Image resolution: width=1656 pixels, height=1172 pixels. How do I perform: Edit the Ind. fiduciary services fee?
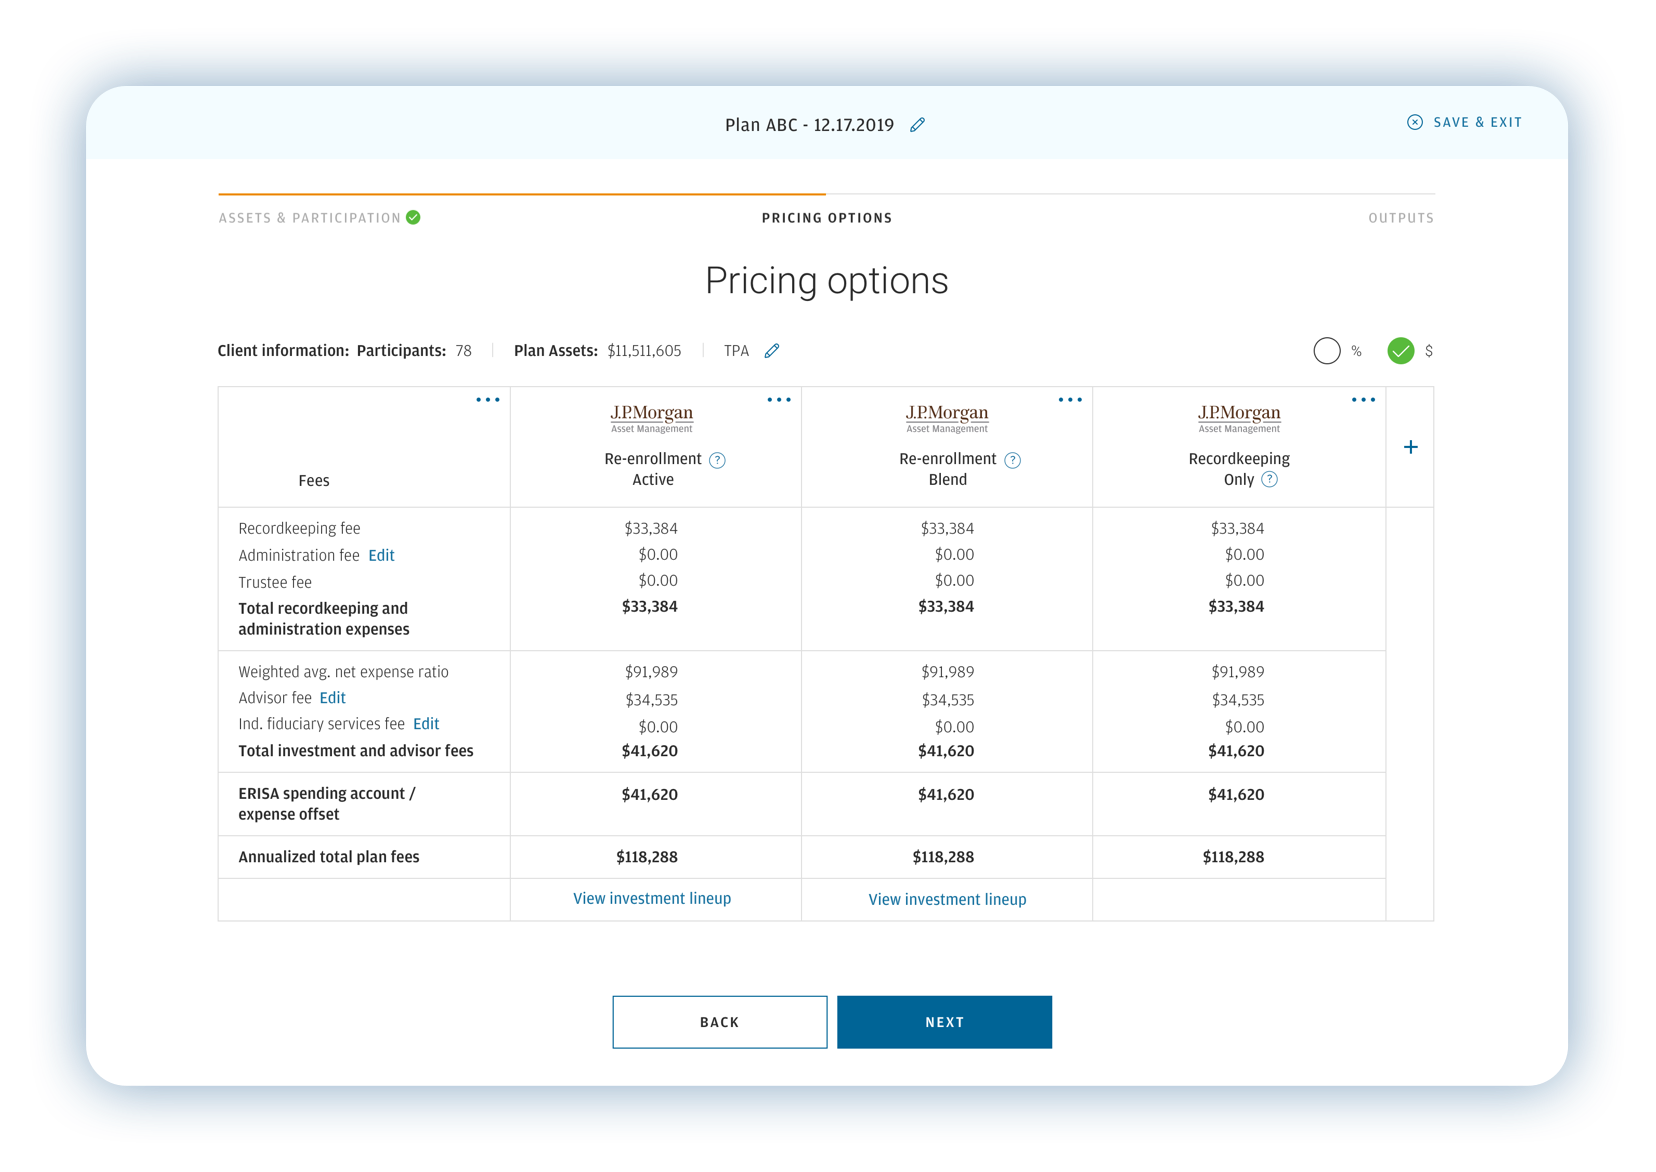(426, 724)
